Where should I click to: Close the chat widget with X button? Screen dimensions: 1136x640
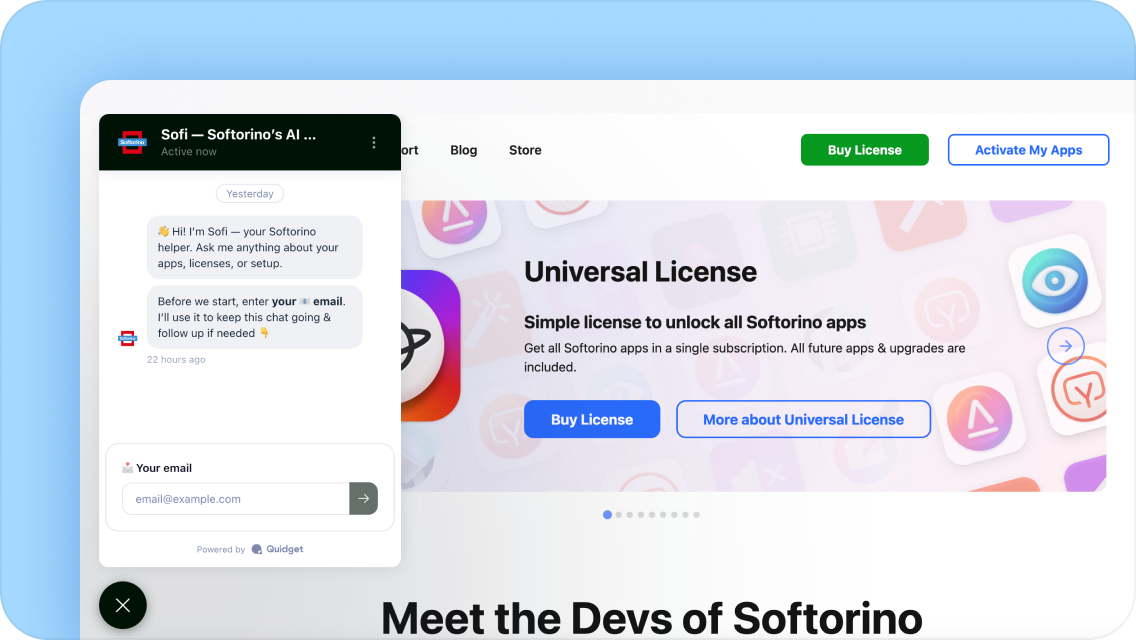123,605
